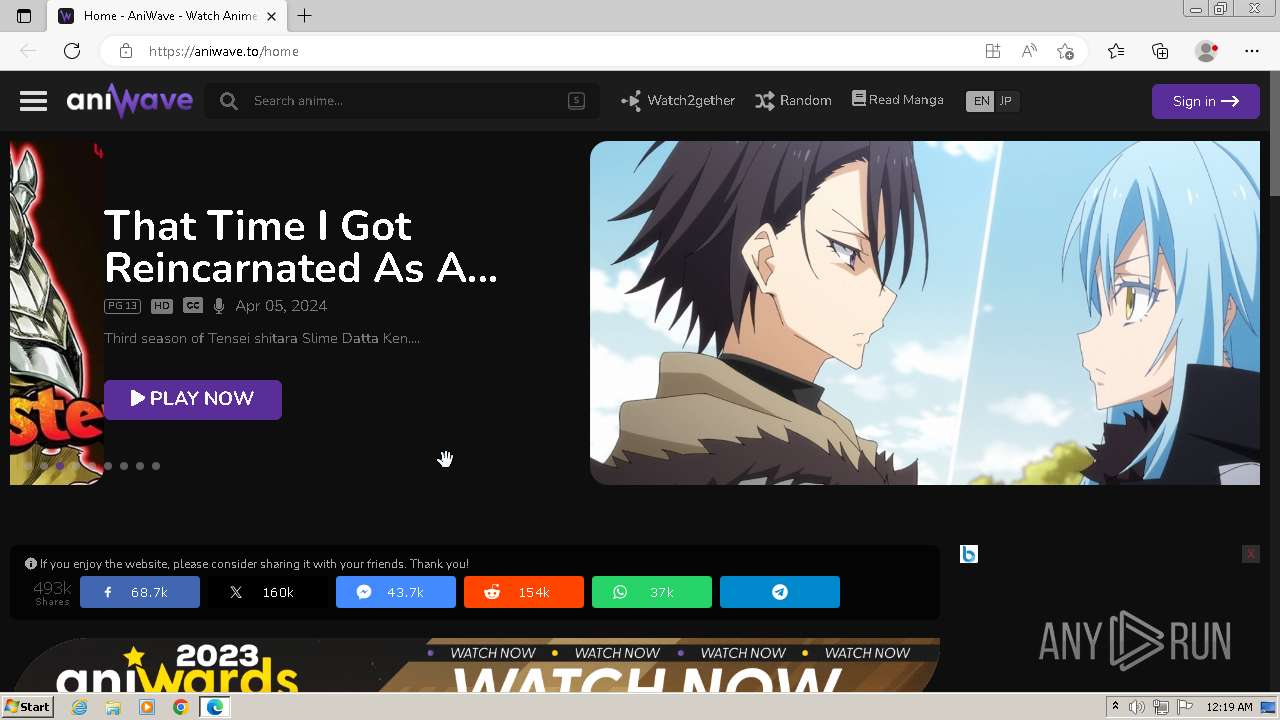Screen dimensions: 1280x720
Task: Open Collections
Action: pyautogui.click(x=1160, y=51)
